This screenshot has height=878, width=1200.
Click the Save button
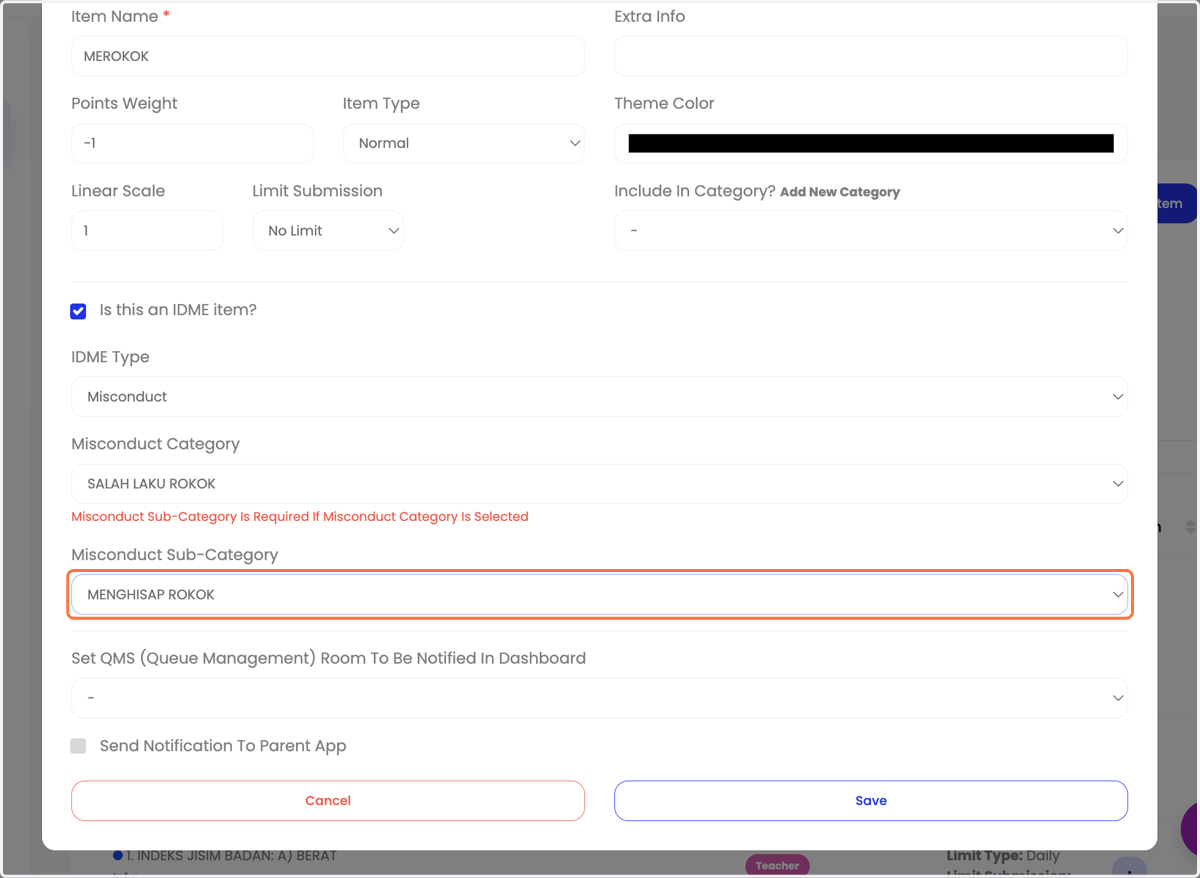[871, 800]
